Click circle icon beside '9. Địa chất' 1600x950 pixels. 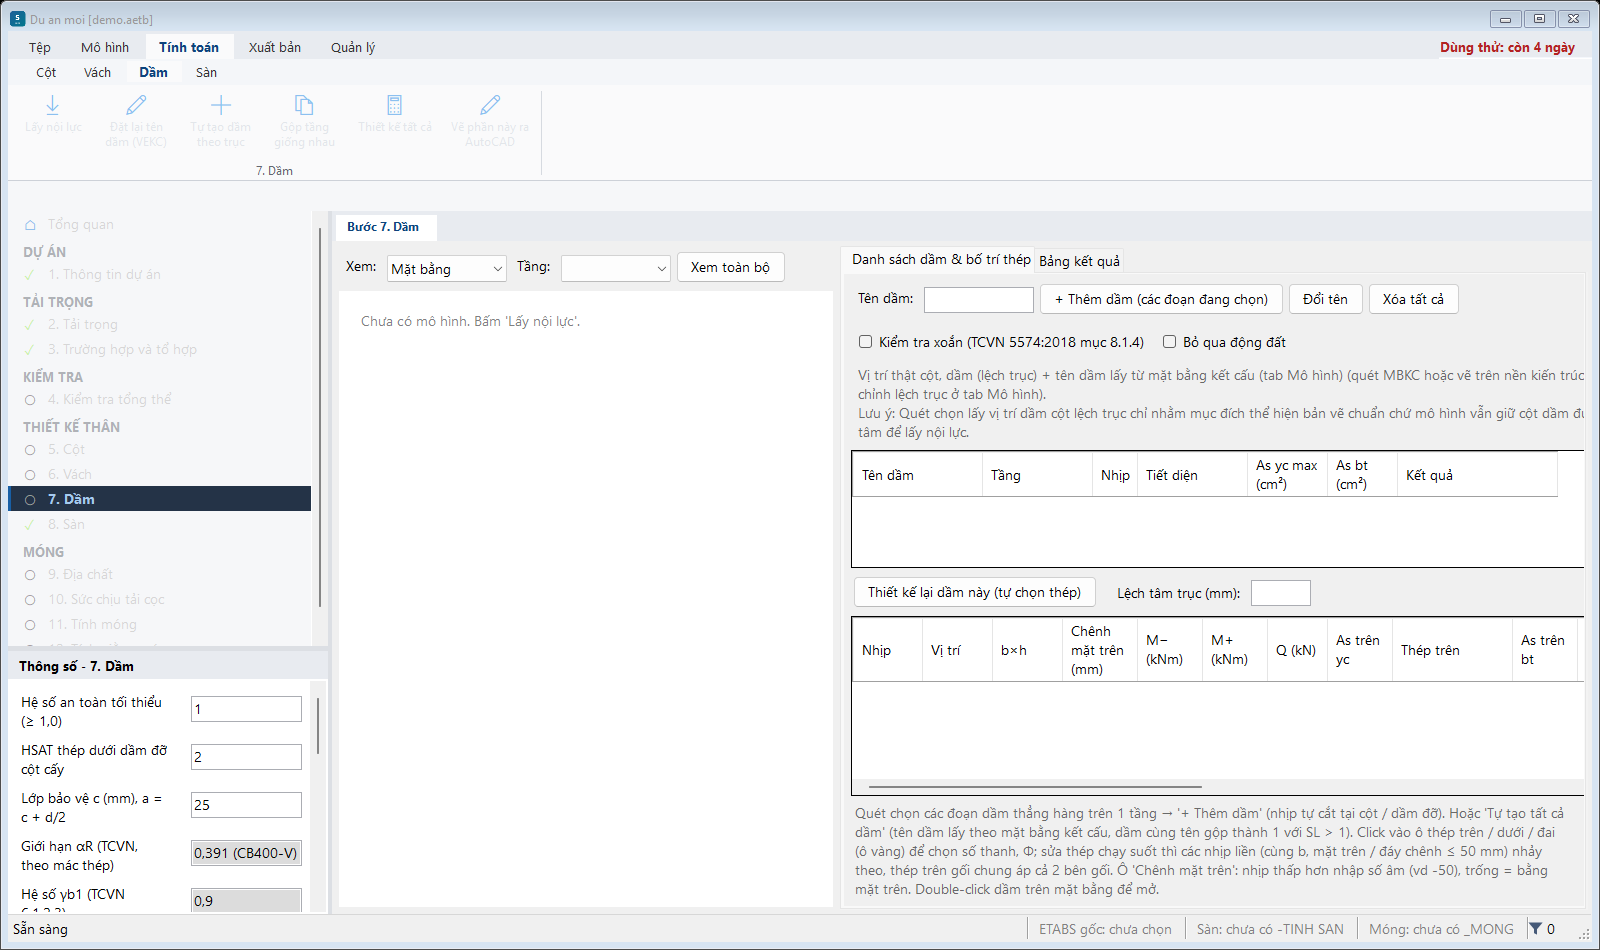click(30, 575)
